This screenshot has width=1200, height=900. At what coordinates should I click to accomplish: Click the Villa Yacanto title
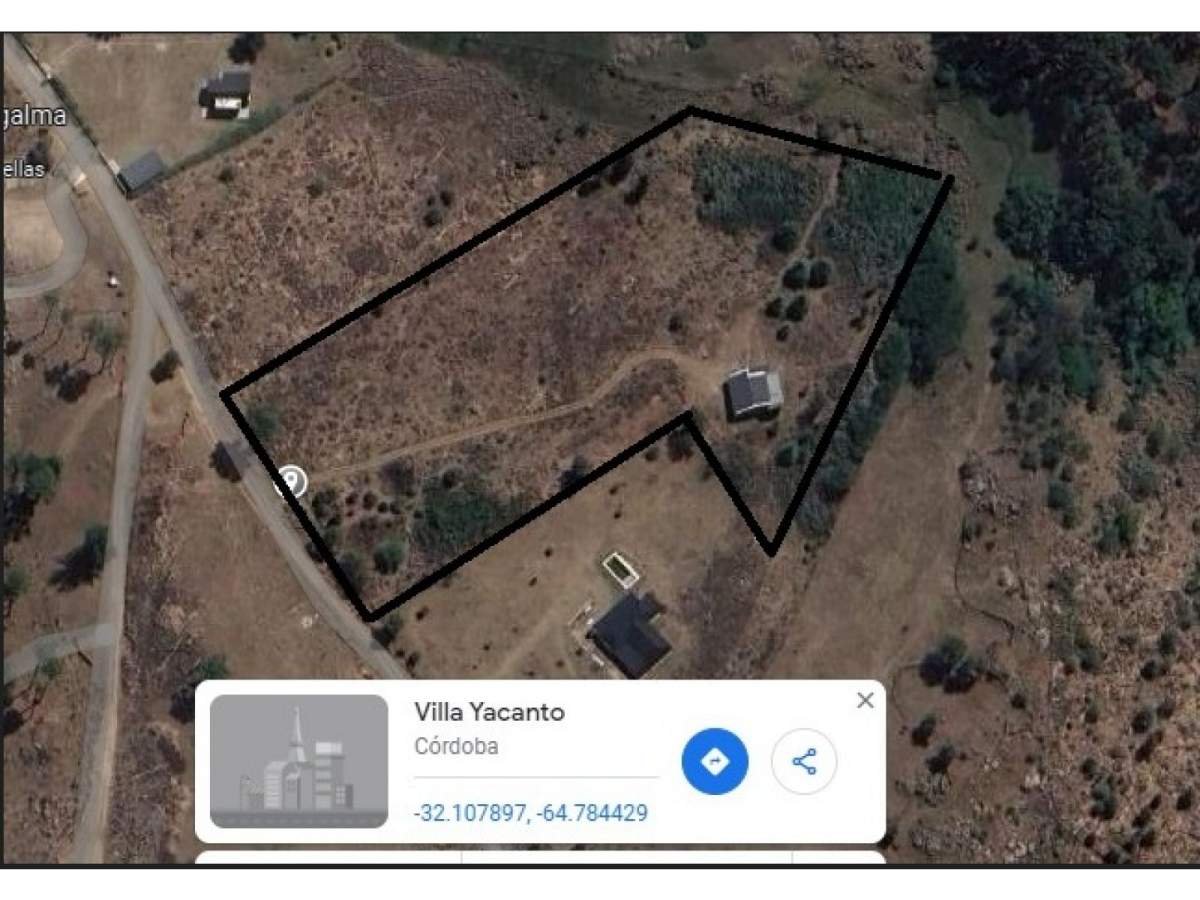click(489, 712)
